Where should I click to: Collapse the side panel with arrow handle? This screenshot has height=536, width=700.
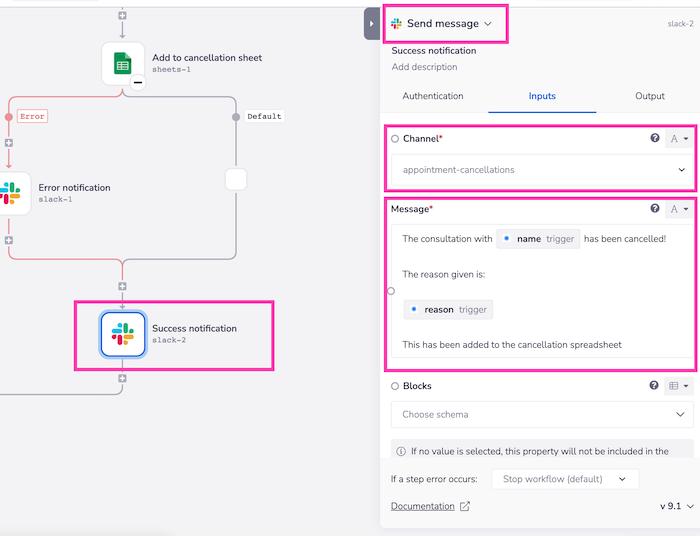(371, 24)
